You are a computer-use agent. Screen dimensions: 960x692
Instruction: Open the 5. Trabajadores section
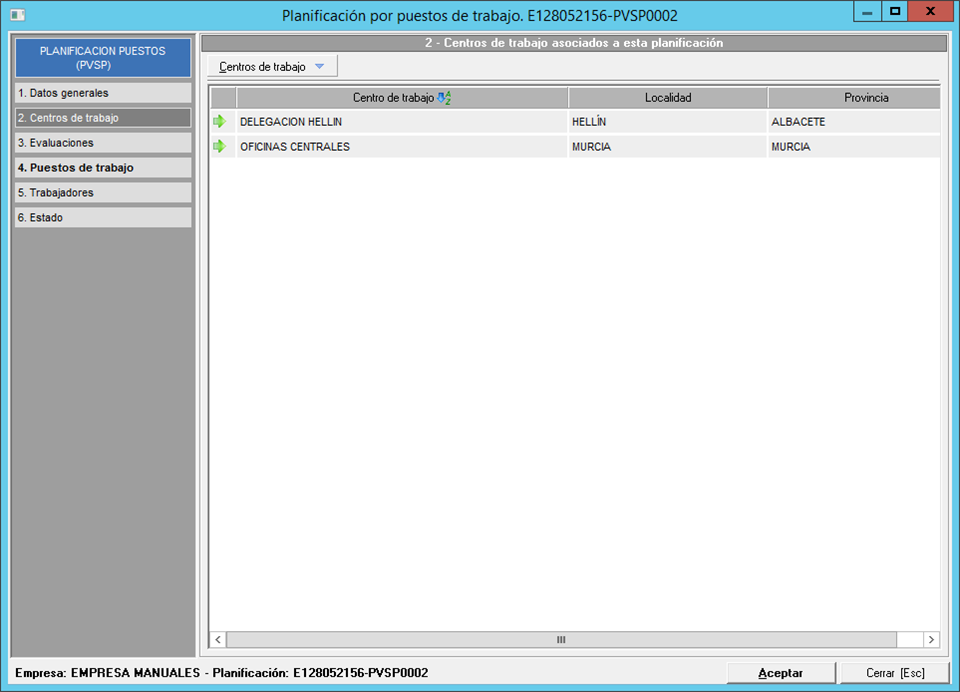pyautogui.click(x=103, y=192)
